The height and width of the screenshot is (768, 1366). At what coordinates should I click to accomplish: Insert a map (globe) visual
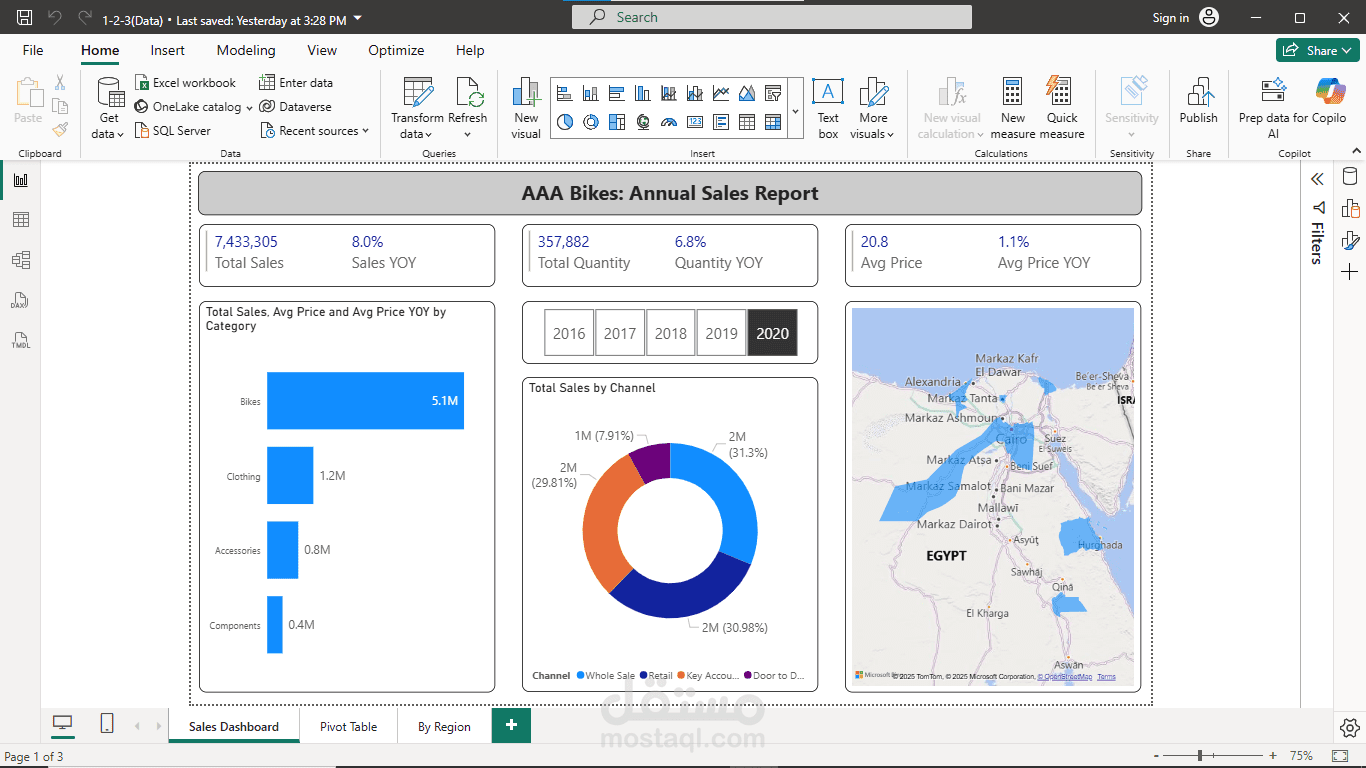click(x=642, y=122)
